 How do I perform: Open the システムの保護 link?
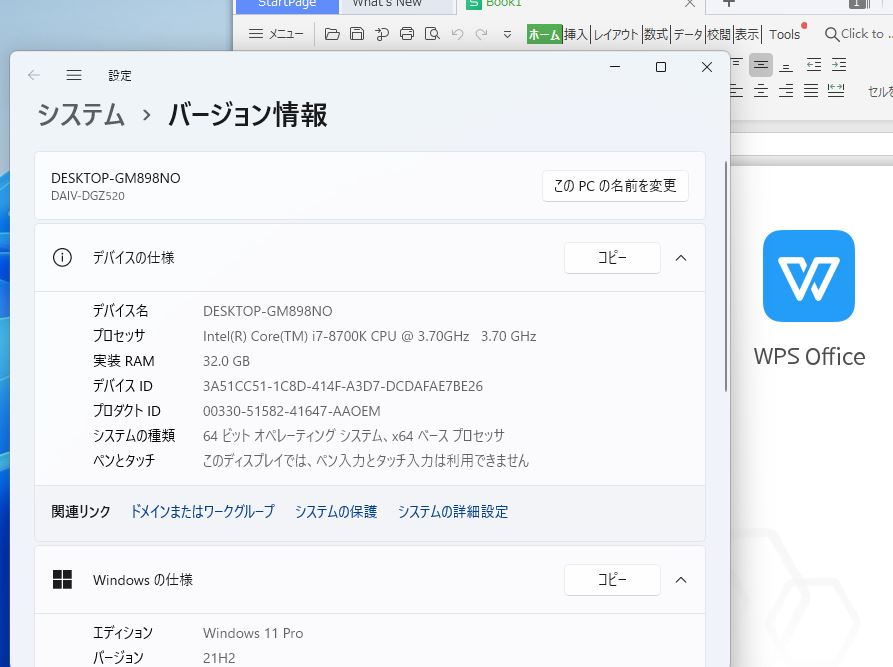coord(336,511)
